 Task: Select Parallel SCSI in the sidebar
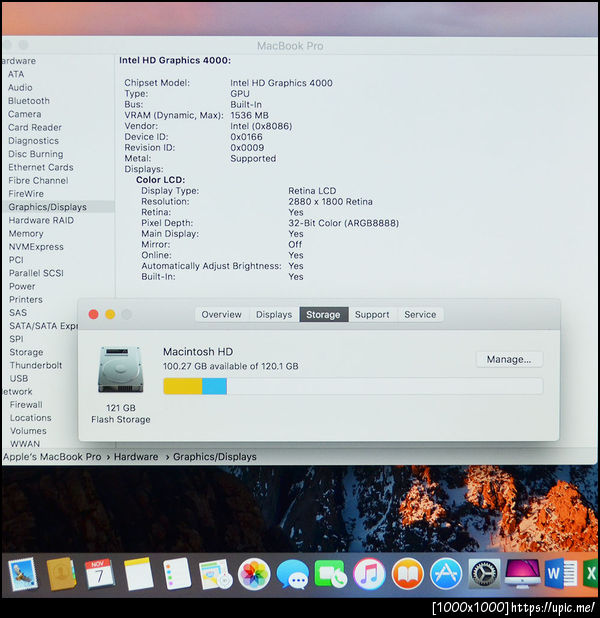[36, 273]
